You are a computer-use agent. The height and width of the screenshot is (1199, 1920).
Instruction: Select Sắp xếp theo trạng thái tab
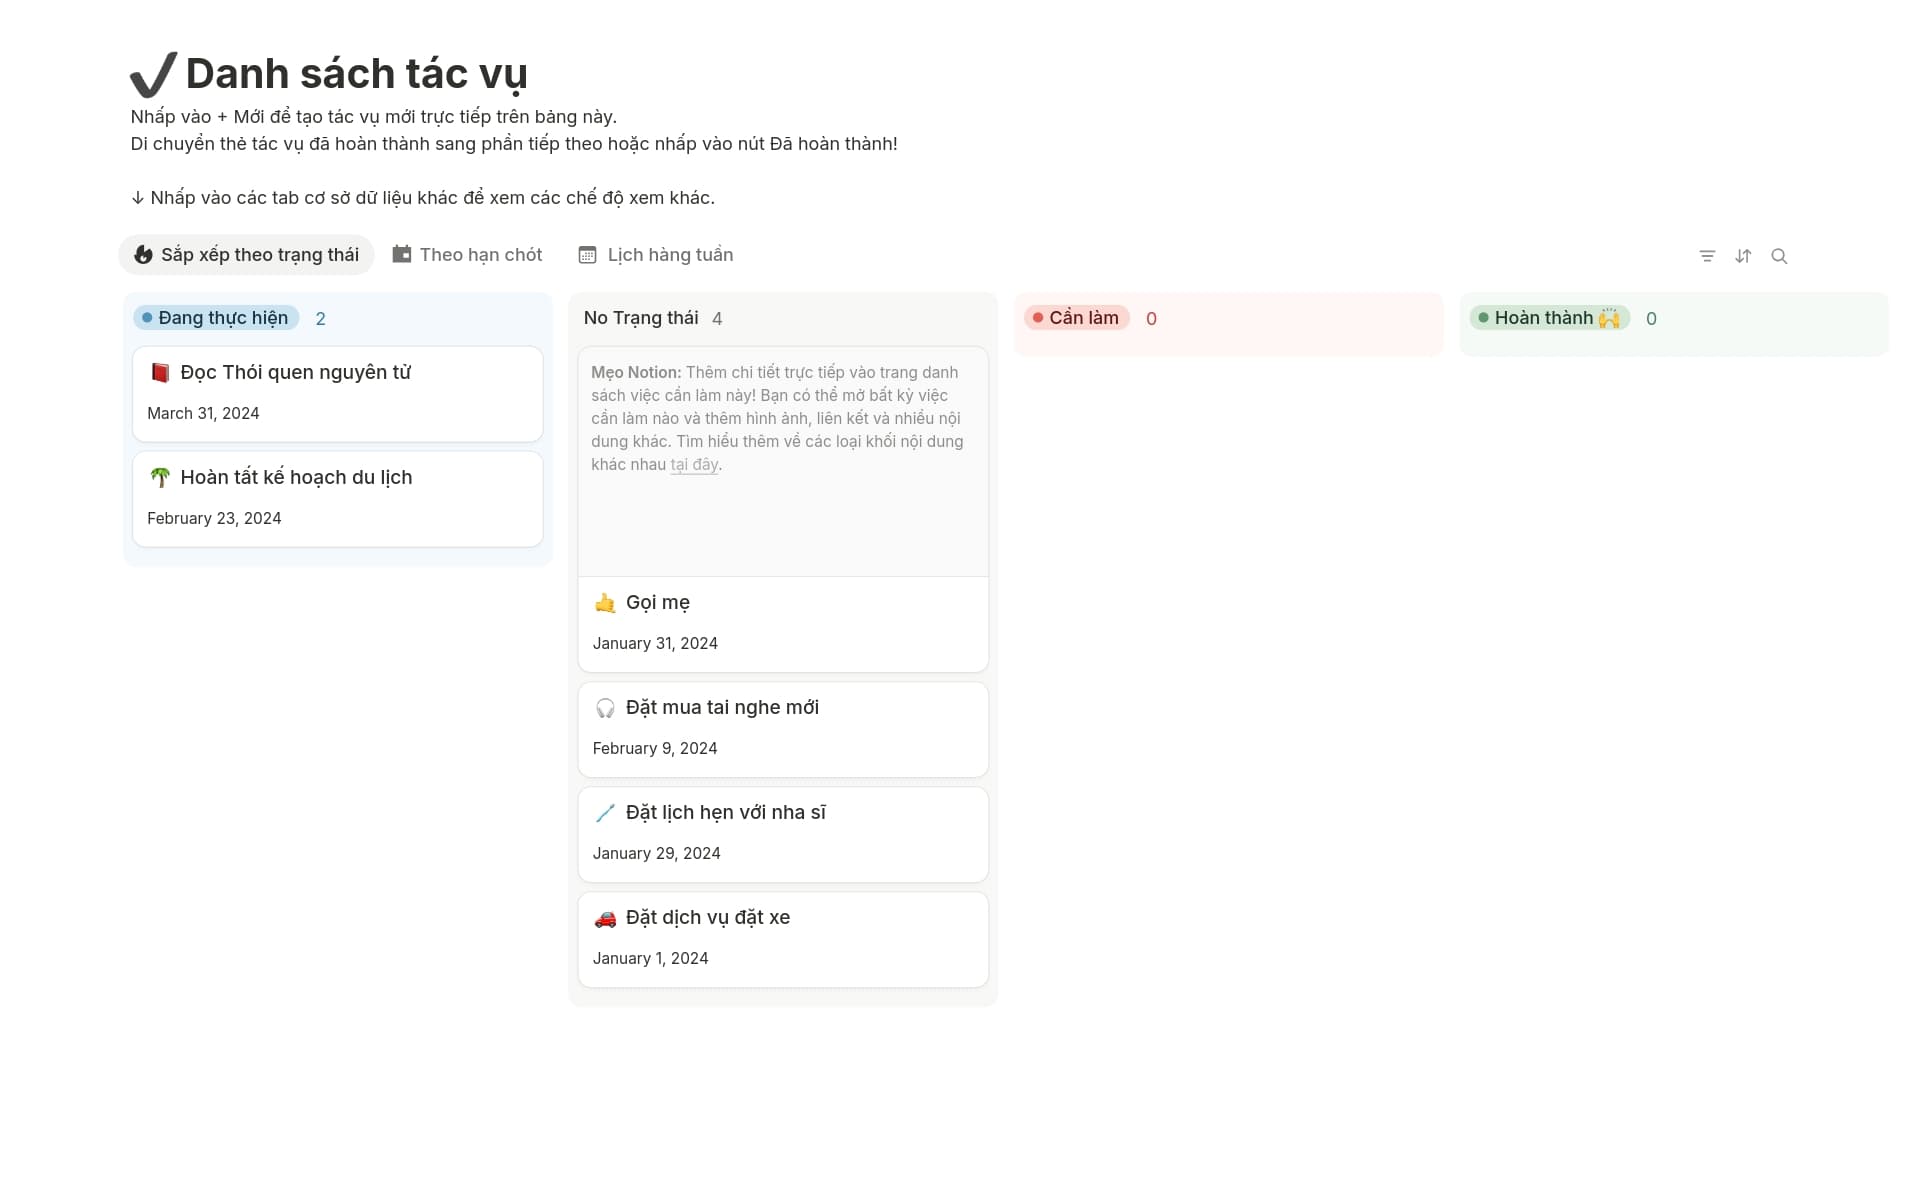[x=246, y=255]
